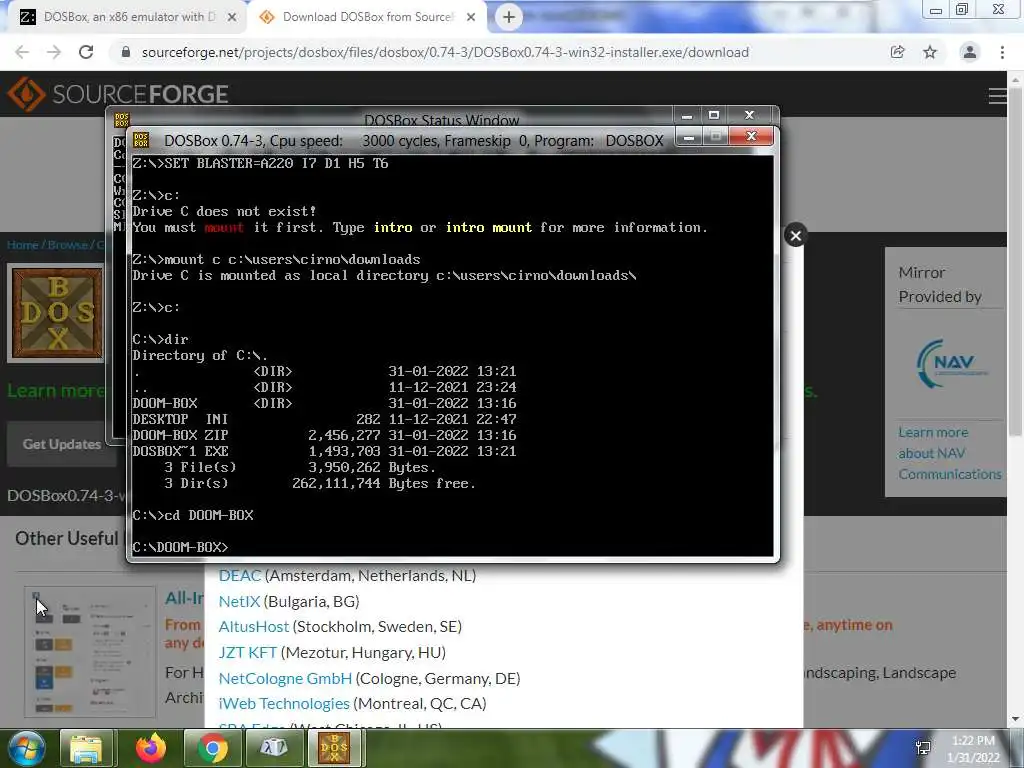Click the SourceForge logo

click(118, 94)
